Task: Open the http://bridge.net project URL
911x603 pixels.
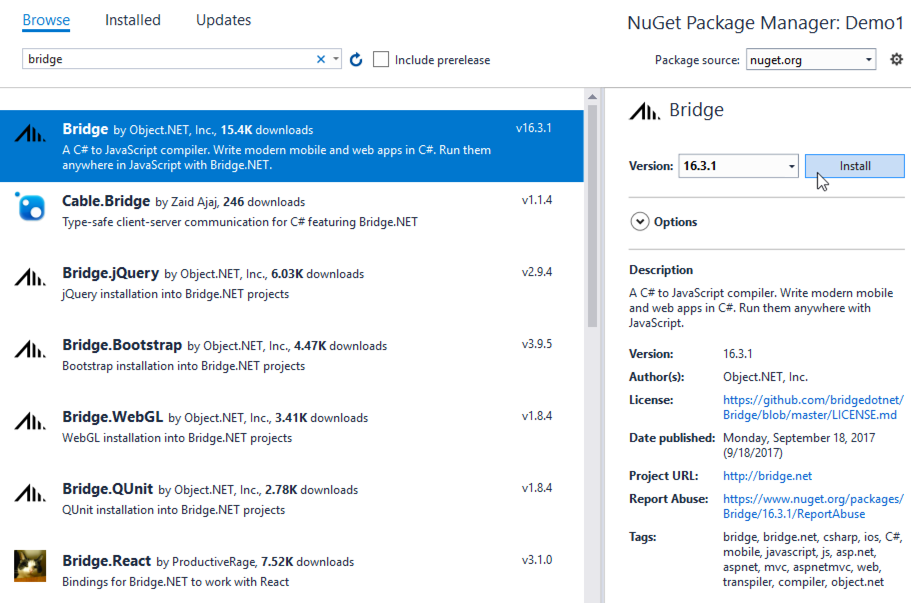Action: point(767,476)
